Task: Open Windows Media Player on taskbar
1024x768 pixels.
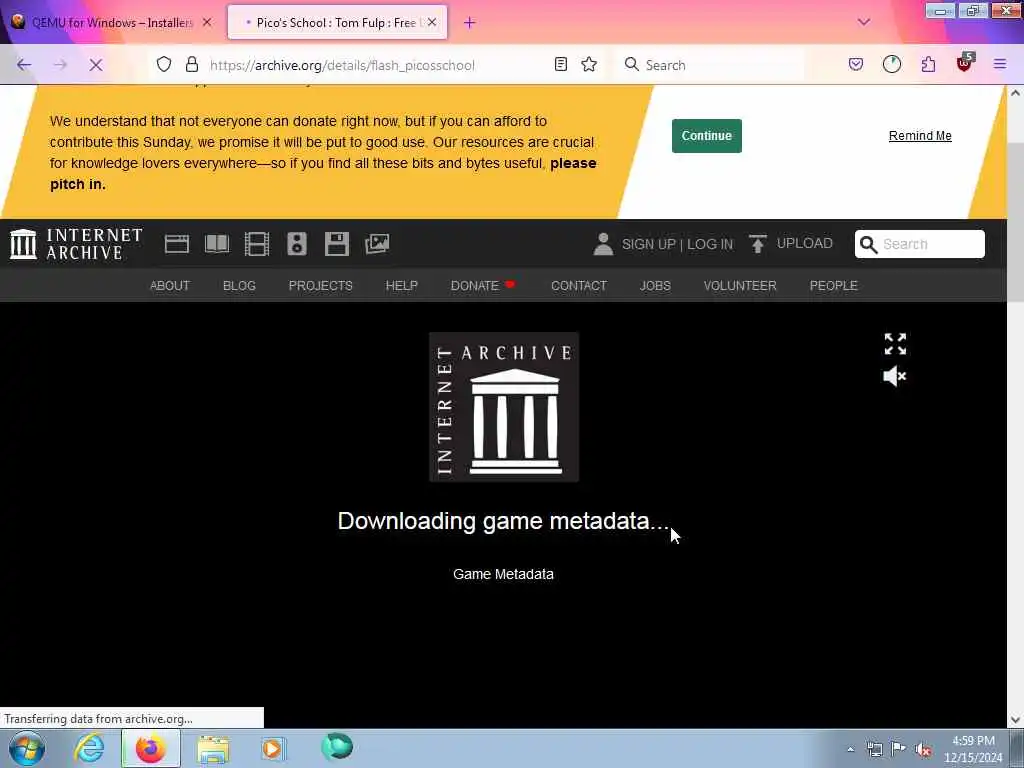Action: click(273, 748)
